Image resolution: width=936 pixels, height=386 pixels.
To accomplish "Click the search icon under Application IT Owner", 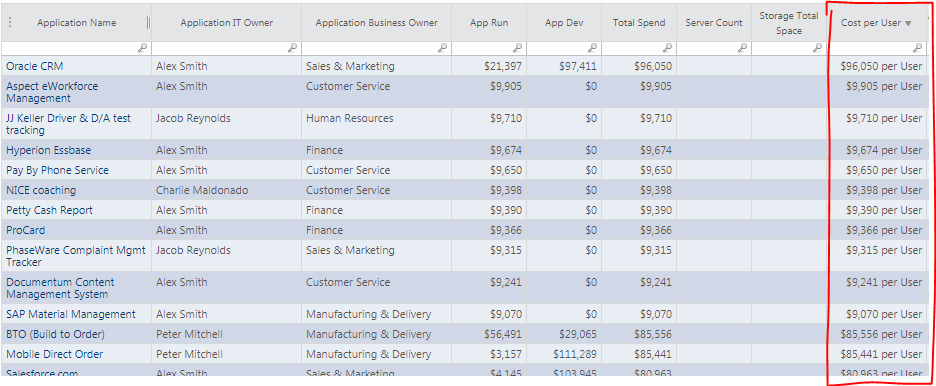I will point(292,48).
